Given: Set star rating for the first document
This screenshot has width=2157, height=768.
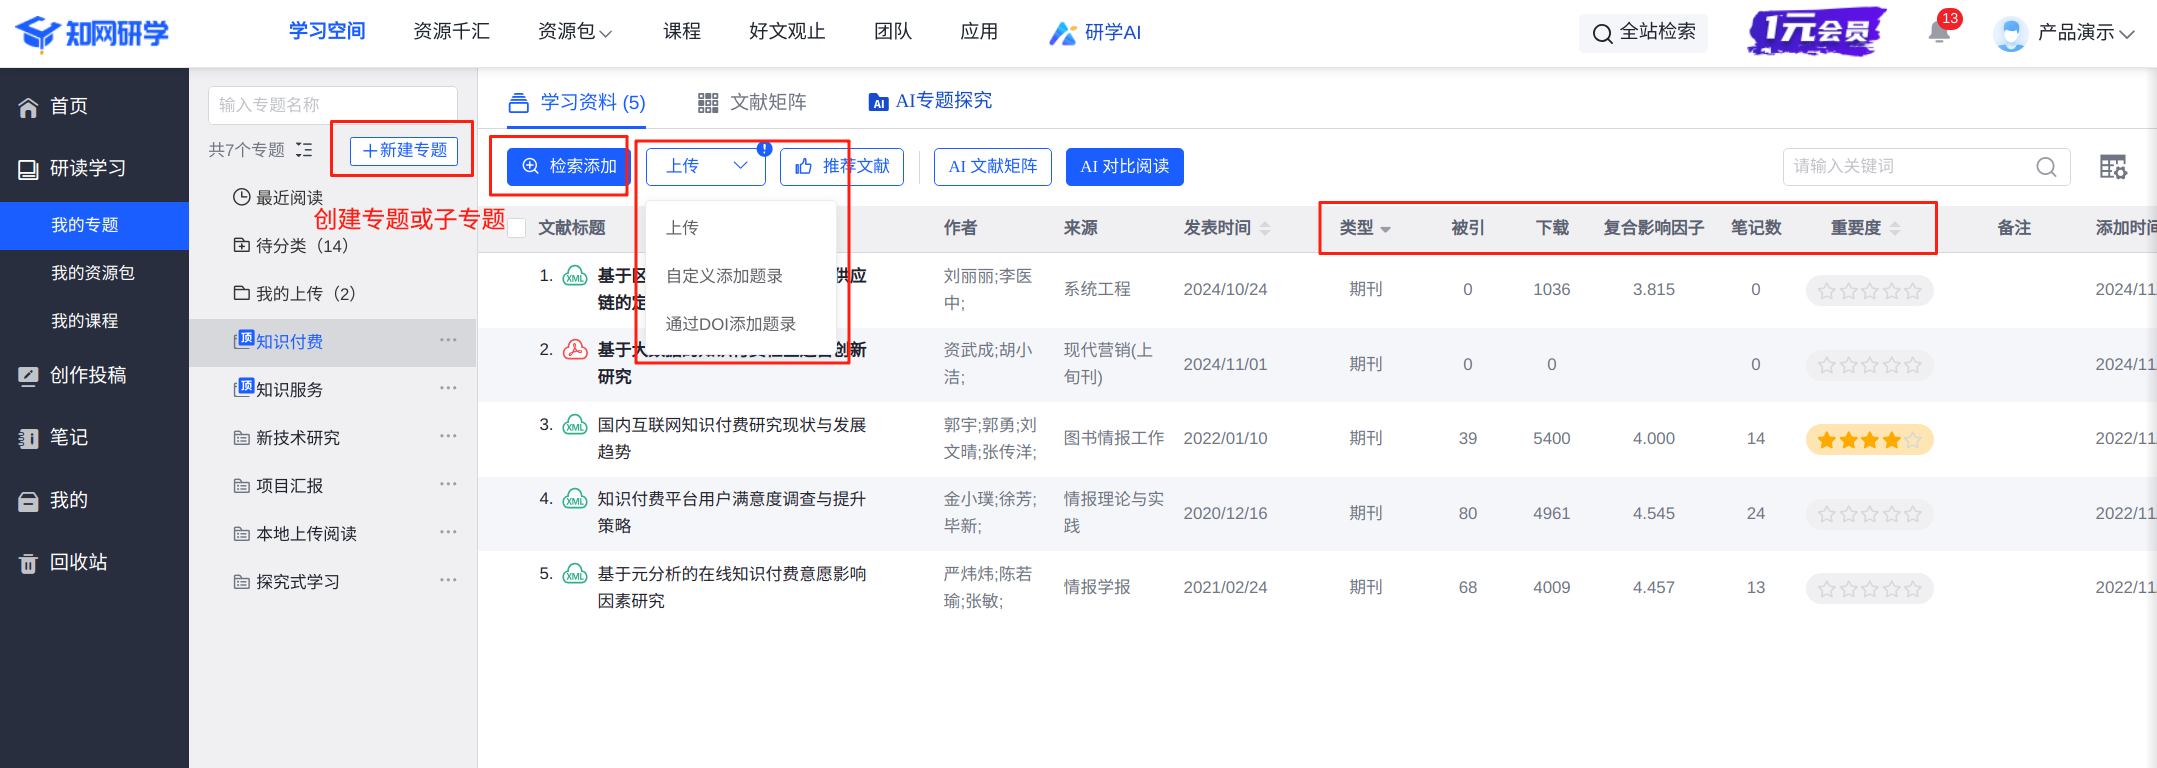Looking at the screenshot, I should point(1869,291).
